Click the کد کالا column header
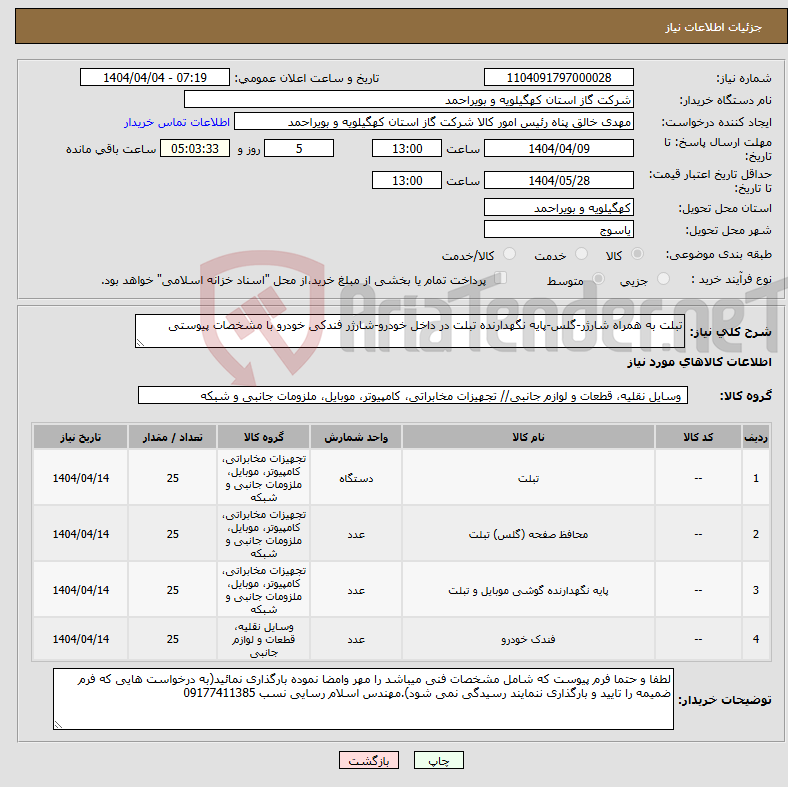 click(698, 437)
